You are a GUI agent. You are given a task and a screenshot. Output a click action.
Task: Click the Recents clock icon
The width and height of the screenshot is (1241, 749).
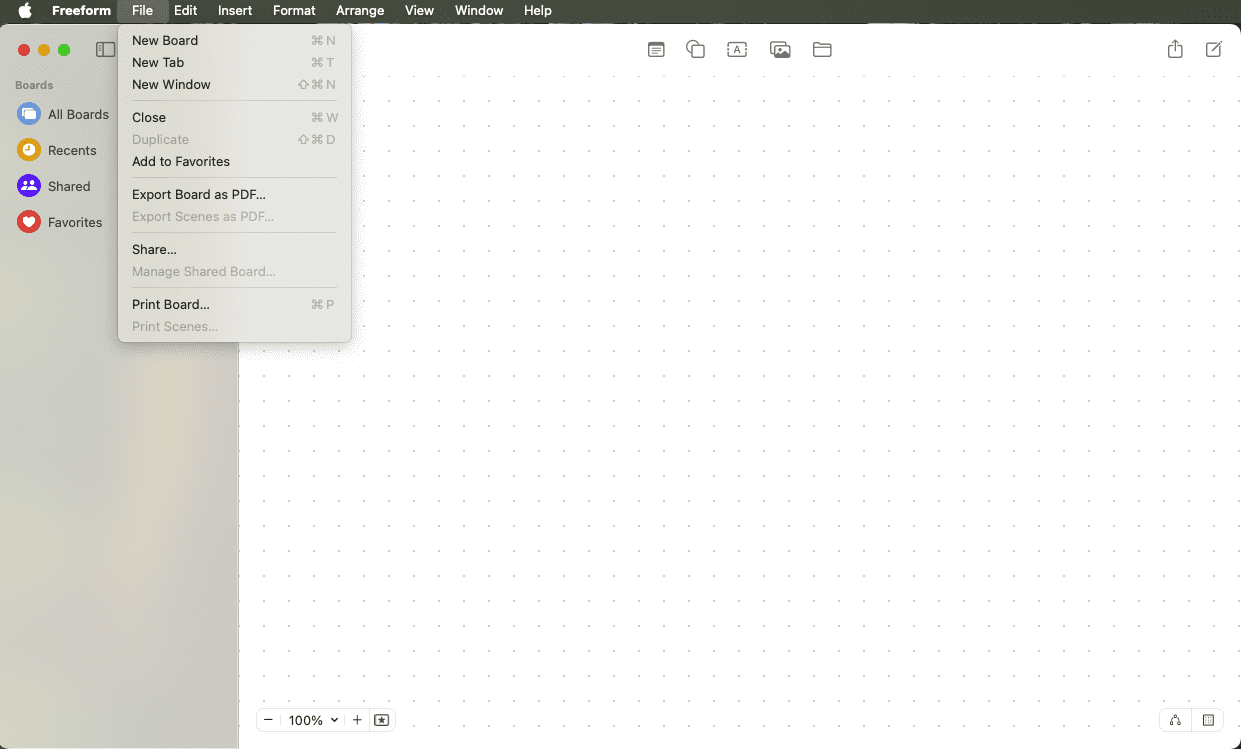[x=29, y=150]
